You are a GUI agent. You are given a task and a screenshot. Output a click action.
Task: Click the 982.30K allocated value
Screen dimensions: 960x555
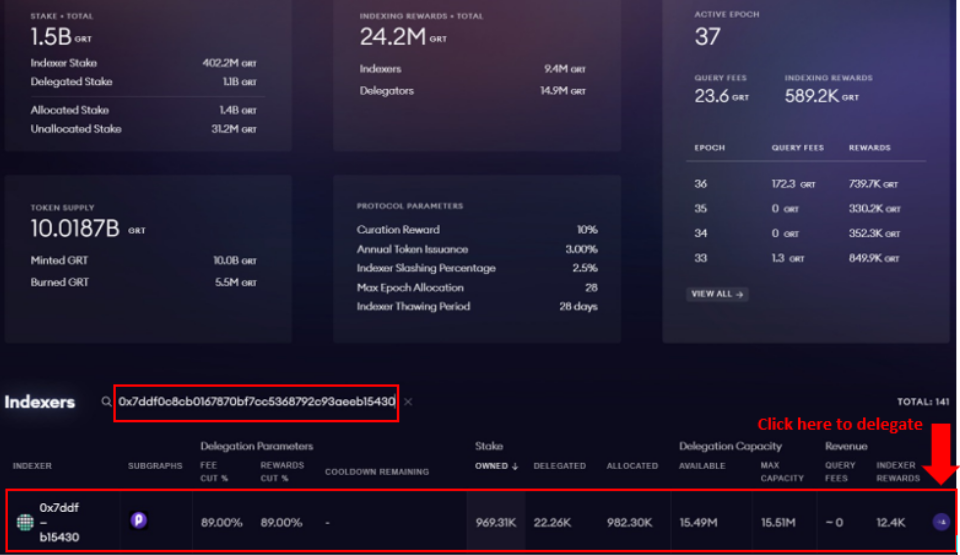(629, 523)
